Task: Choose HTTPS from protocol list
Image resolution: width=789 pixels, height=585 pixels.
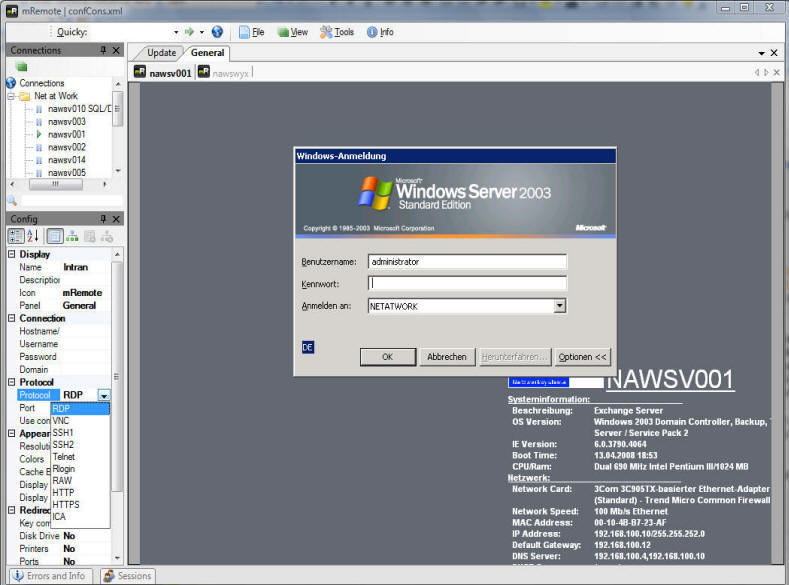Action: coord(80,505)
